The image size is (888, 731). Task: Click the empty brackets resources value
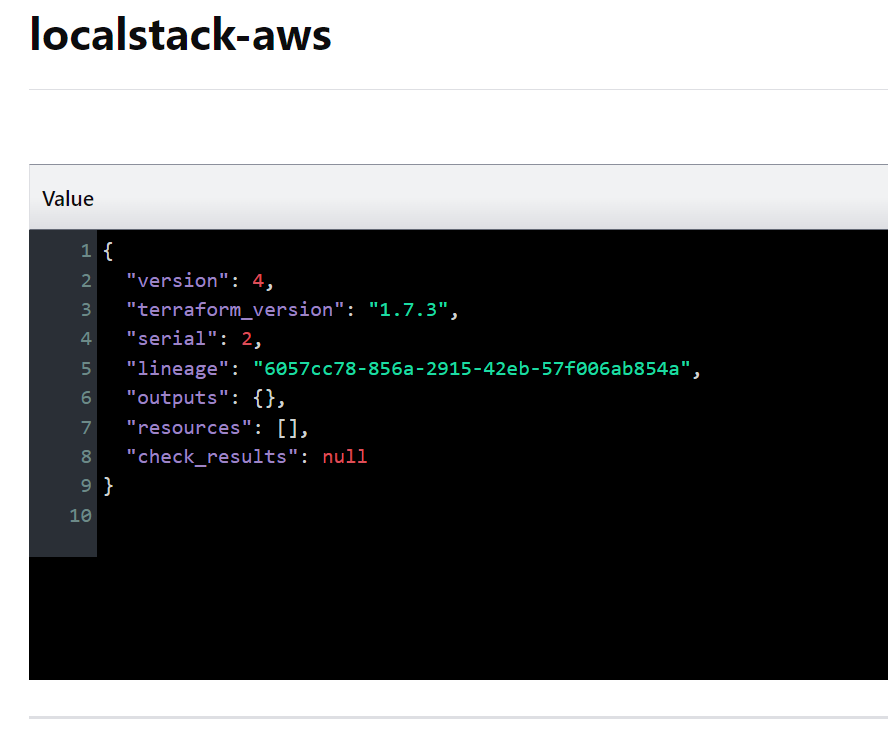[x=287, y=427]
